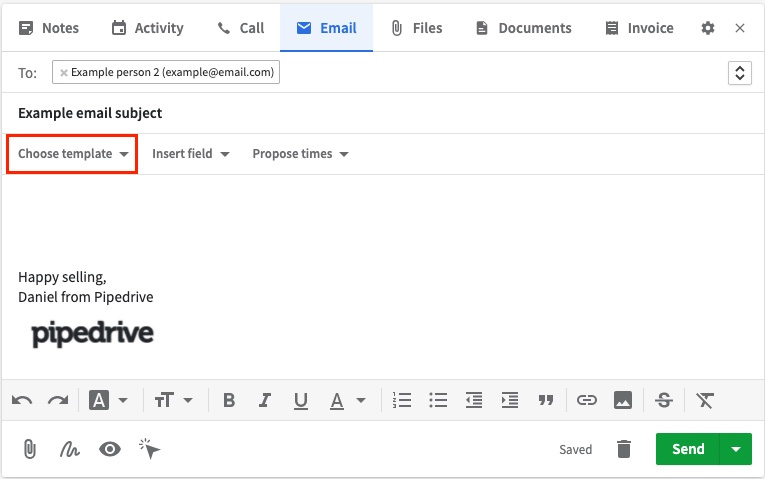Clear text formatting
The image size is (765, 479).
coord(705,400)
